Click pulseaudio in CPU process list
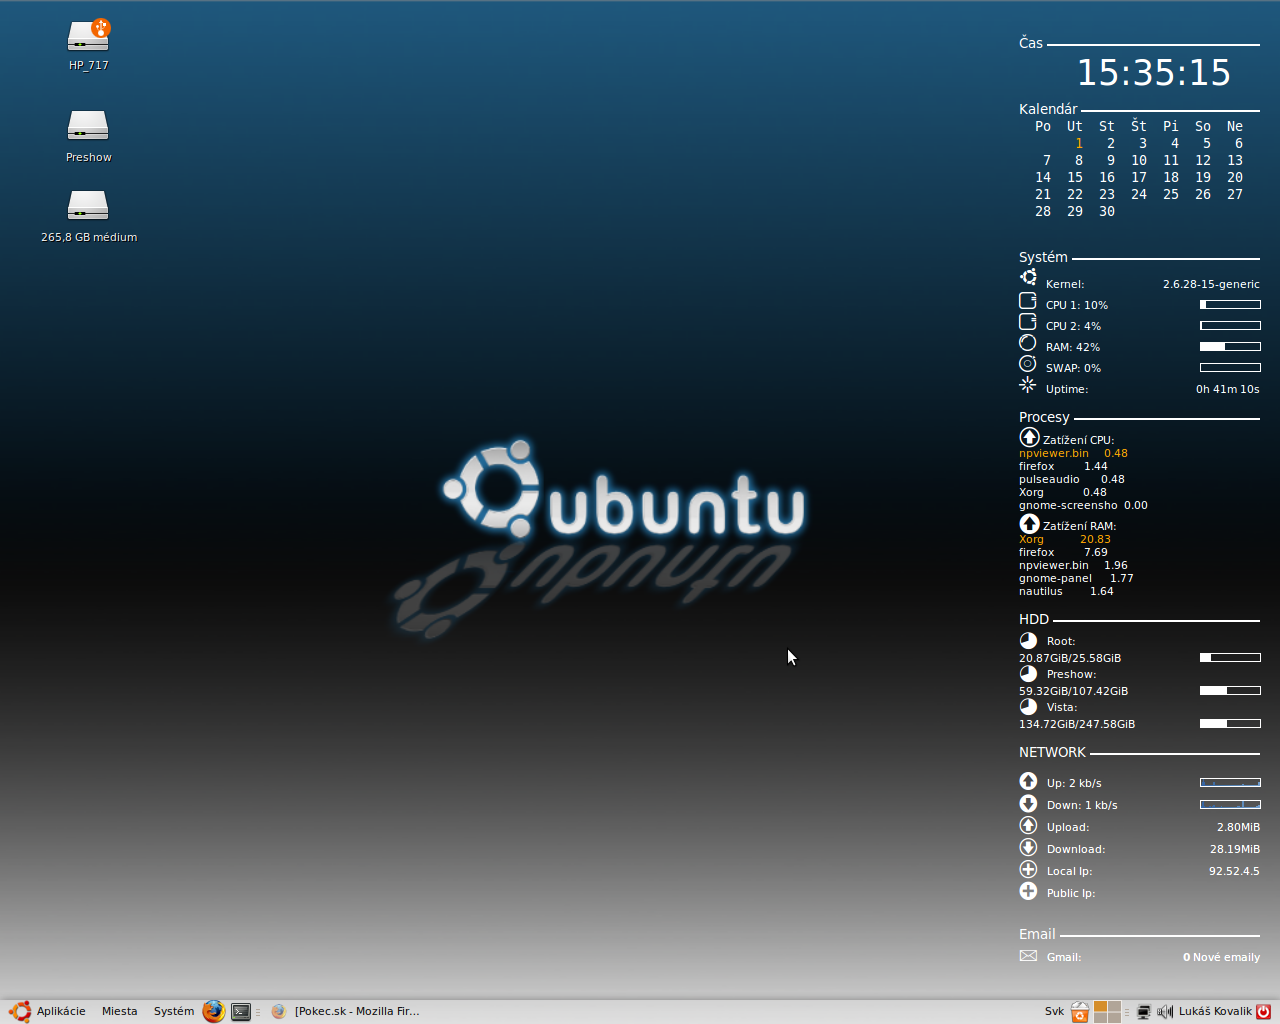Screen dimensions: 1280x1024 (x=1049, y=479)
